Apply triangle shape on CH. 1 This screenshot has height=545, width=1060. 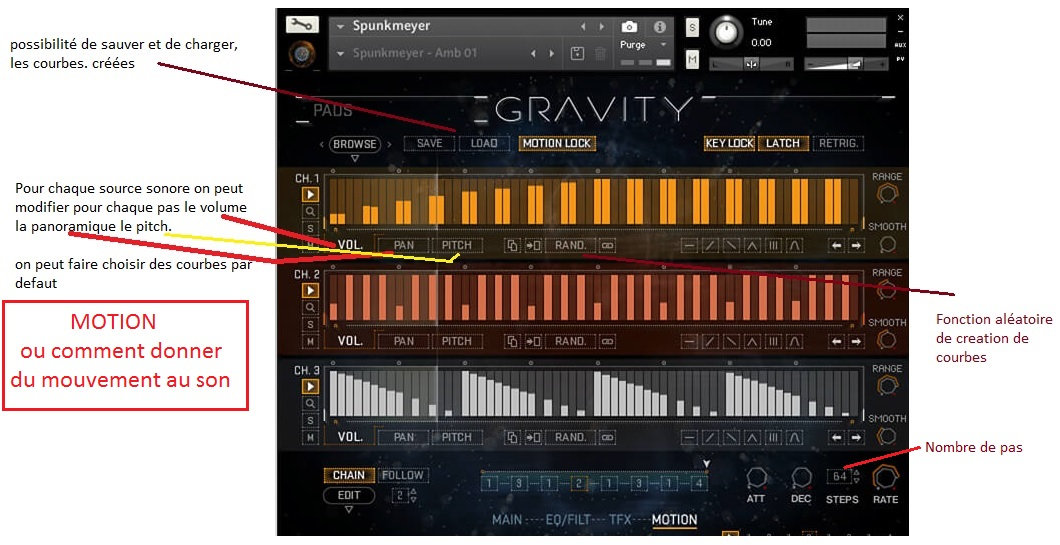tap(752, 246)
